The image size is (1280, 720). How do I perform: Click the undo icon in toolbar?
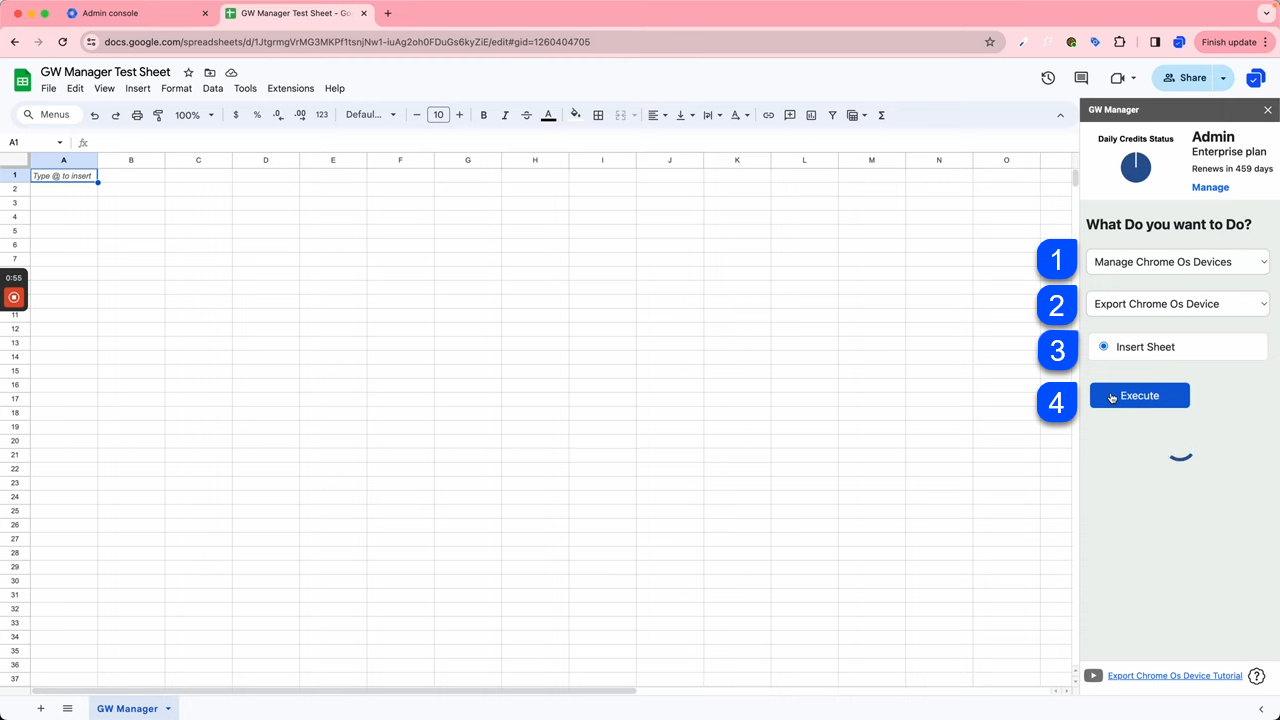95,115
